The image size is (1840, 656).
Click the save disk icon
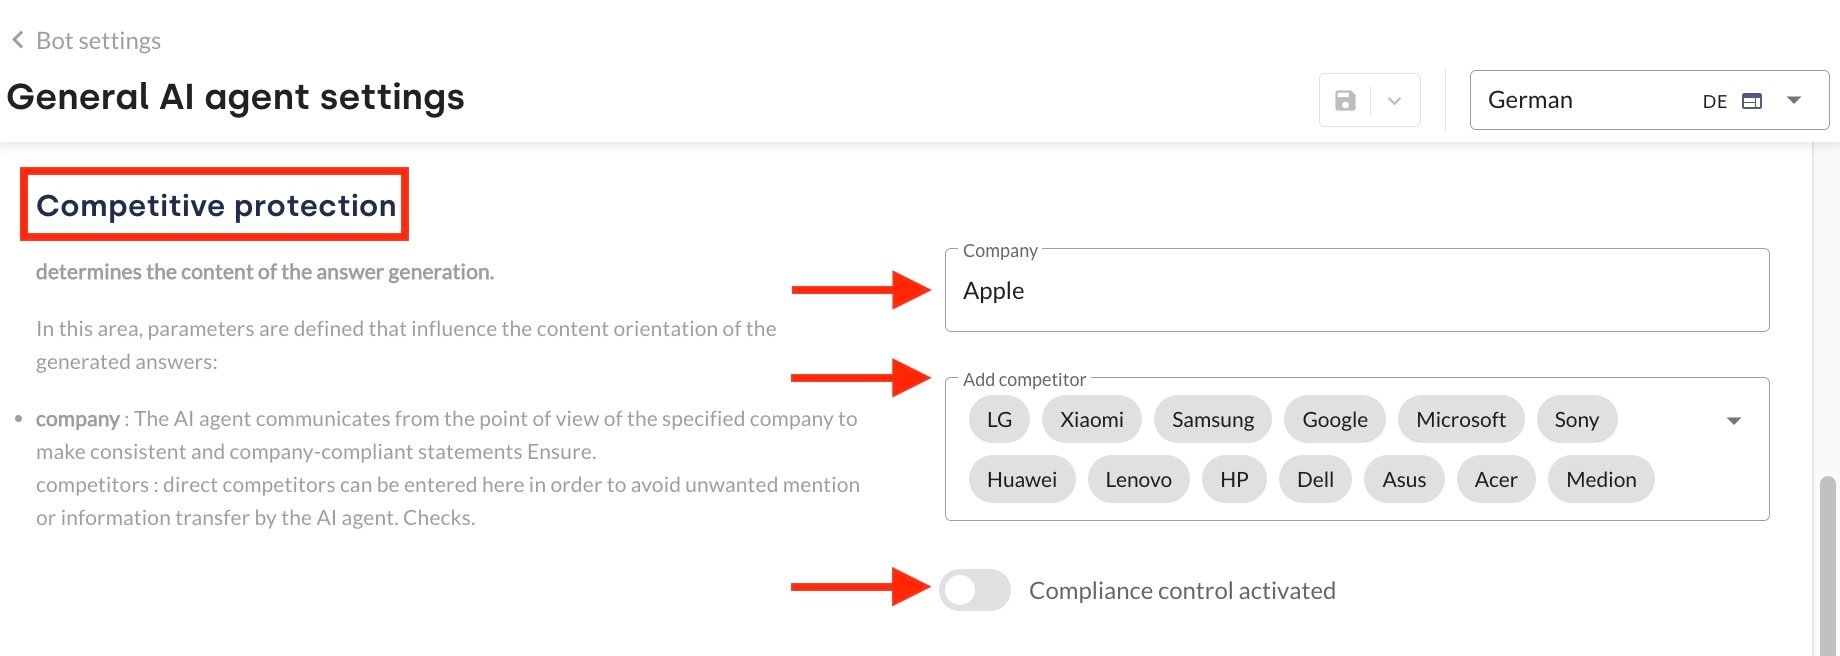click(1345, 100)
